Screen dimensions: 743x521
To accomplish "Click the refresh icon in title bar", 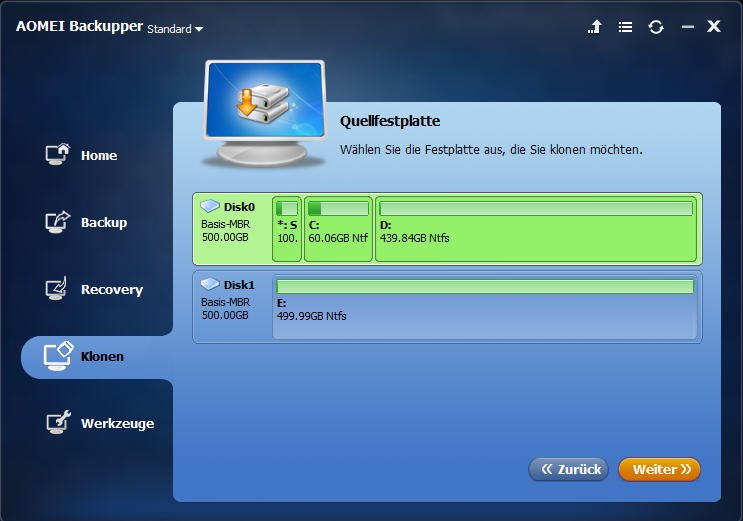I will (x=656, y=27).
